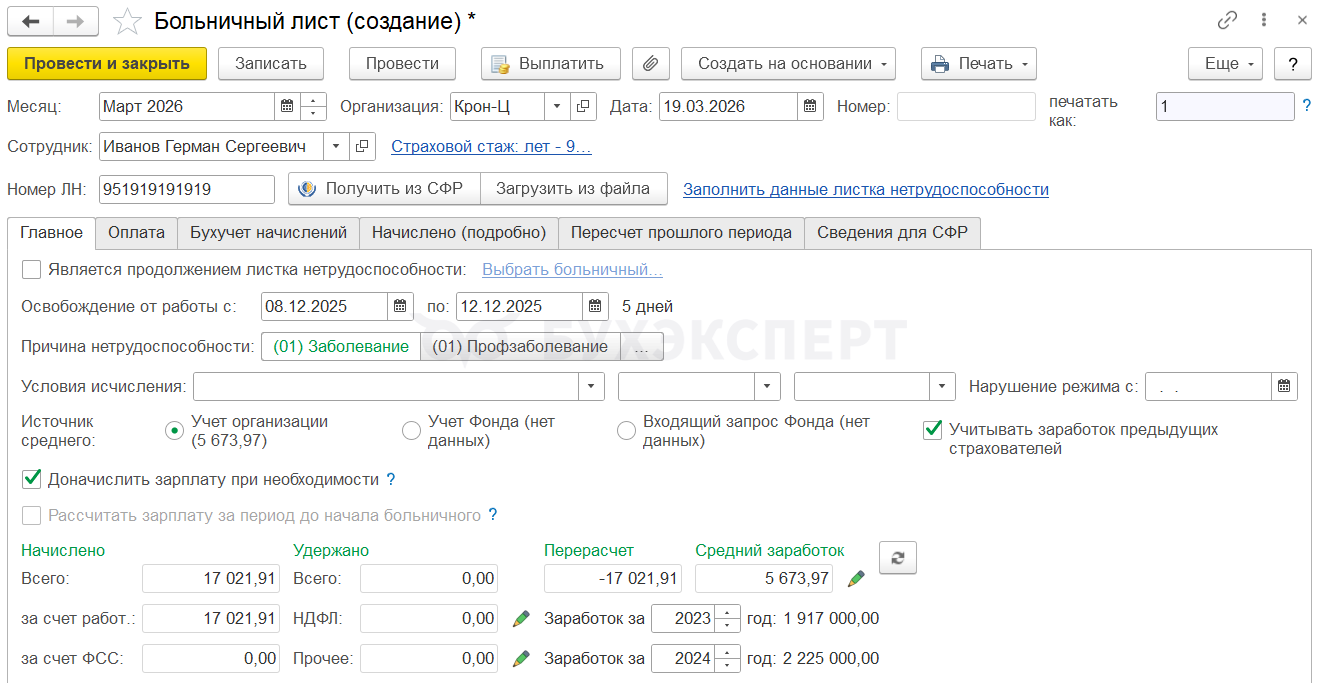Edit Прочее deductions with pencil icon
Screen dimensions: 1317x683
click(520, 658)
